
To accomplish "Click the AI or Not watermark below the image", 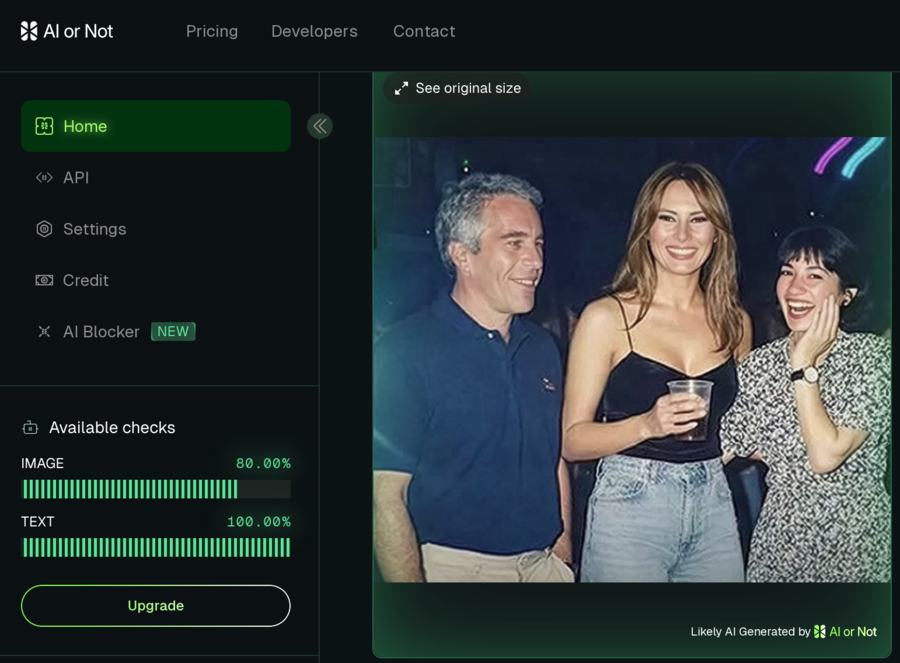I will (x=845, y=632).
